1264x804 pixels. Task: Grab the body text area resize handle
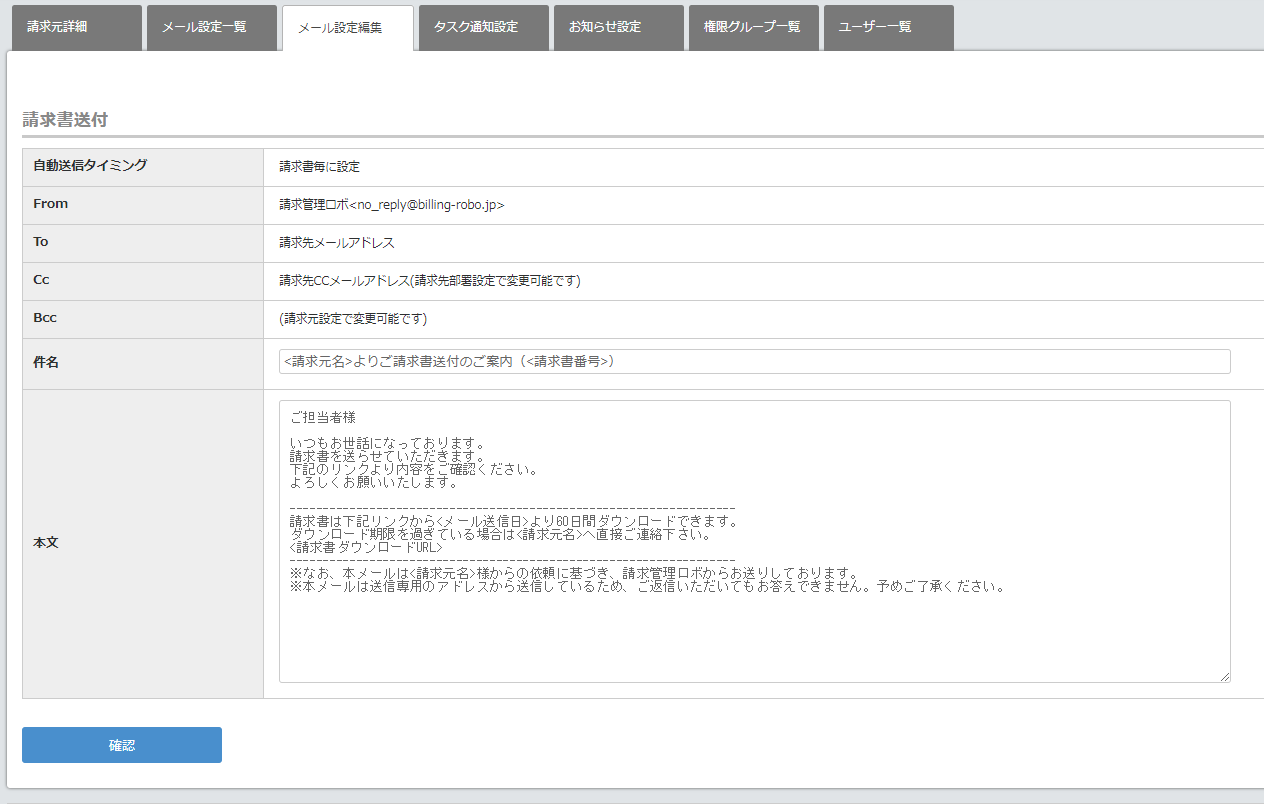[x=1224, y=676]
